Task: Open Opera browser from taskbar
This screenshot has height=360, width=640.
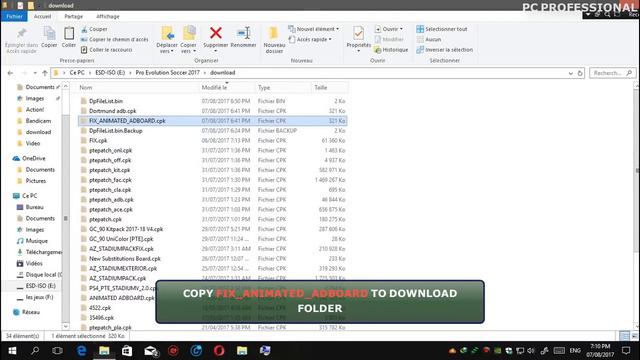Action: (x=219, y=351)
